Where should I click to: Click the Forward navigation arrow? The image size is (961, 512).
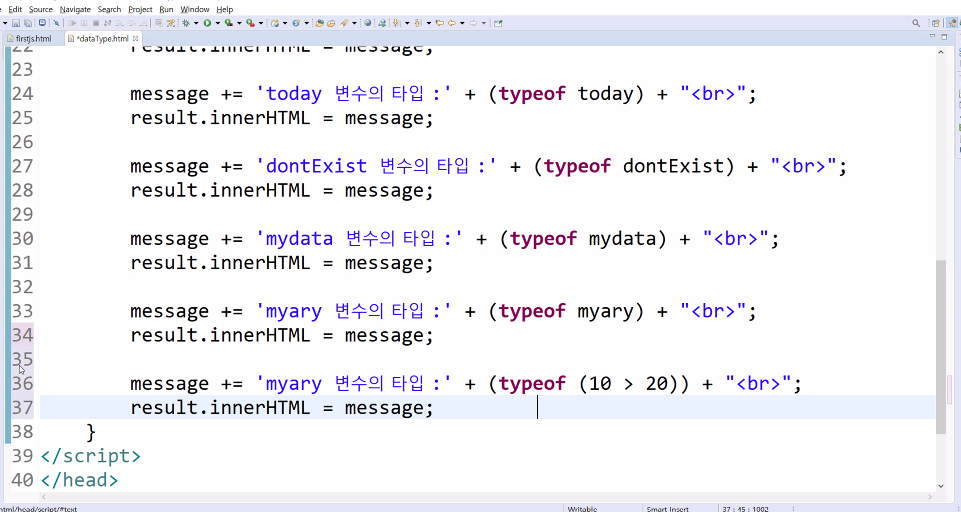[473, 23]
